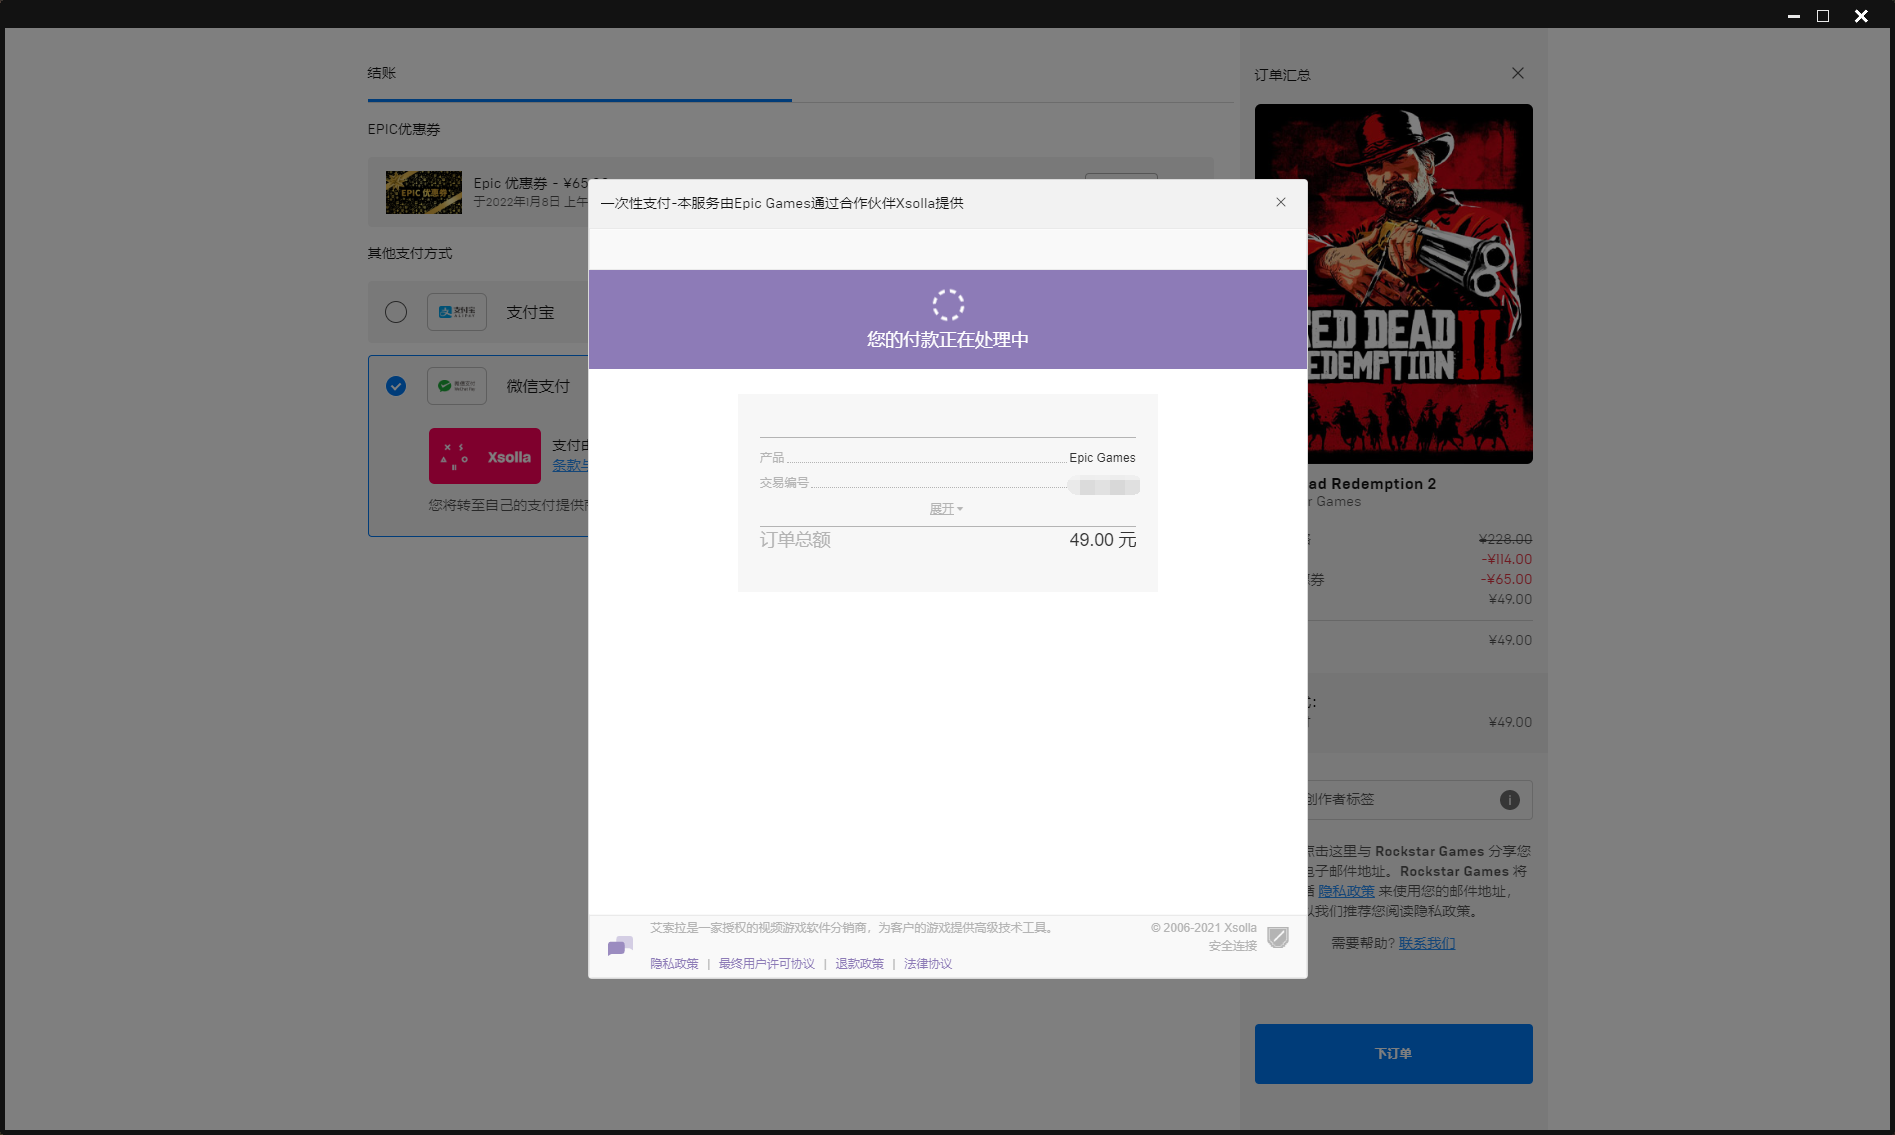Click the Epic coupon thumbnail image

coord(424,192)
